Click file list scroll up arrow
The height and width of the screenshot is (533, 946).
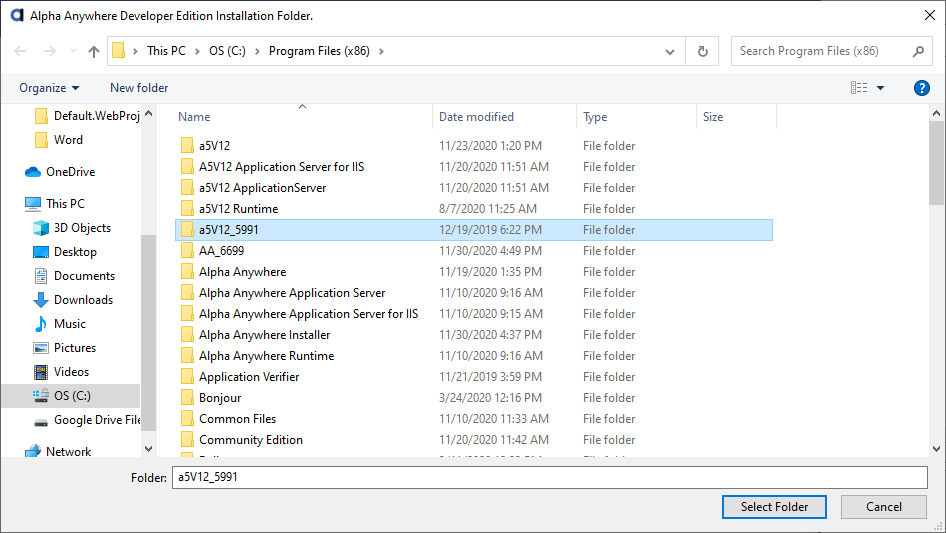coord(936,113)
